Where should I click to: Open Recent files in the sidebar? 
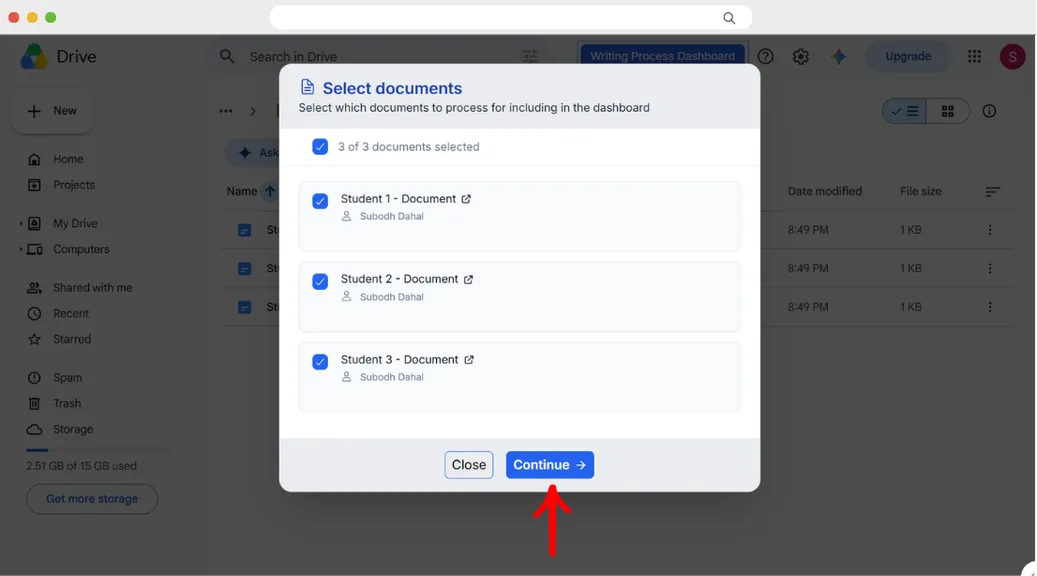click(x=71, y=313)
